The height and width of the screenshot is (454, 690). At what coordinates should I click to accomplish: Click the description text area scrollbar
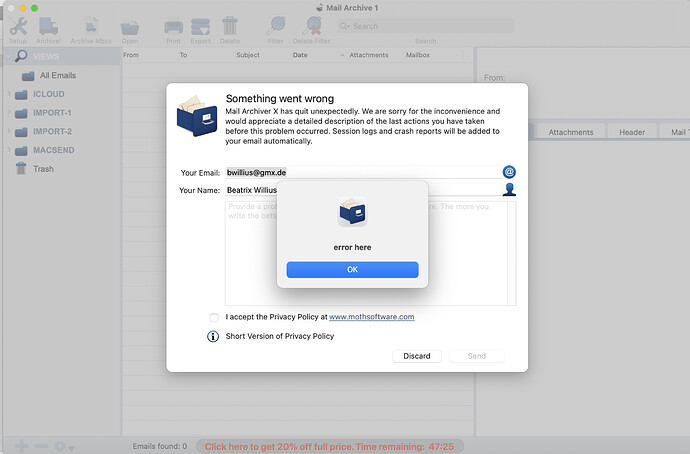(x=511, y=253)
